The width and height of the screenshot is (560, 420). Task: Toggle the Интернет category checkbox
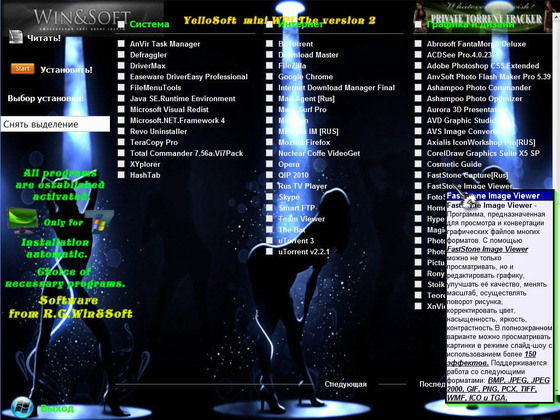tap(269, 24)
